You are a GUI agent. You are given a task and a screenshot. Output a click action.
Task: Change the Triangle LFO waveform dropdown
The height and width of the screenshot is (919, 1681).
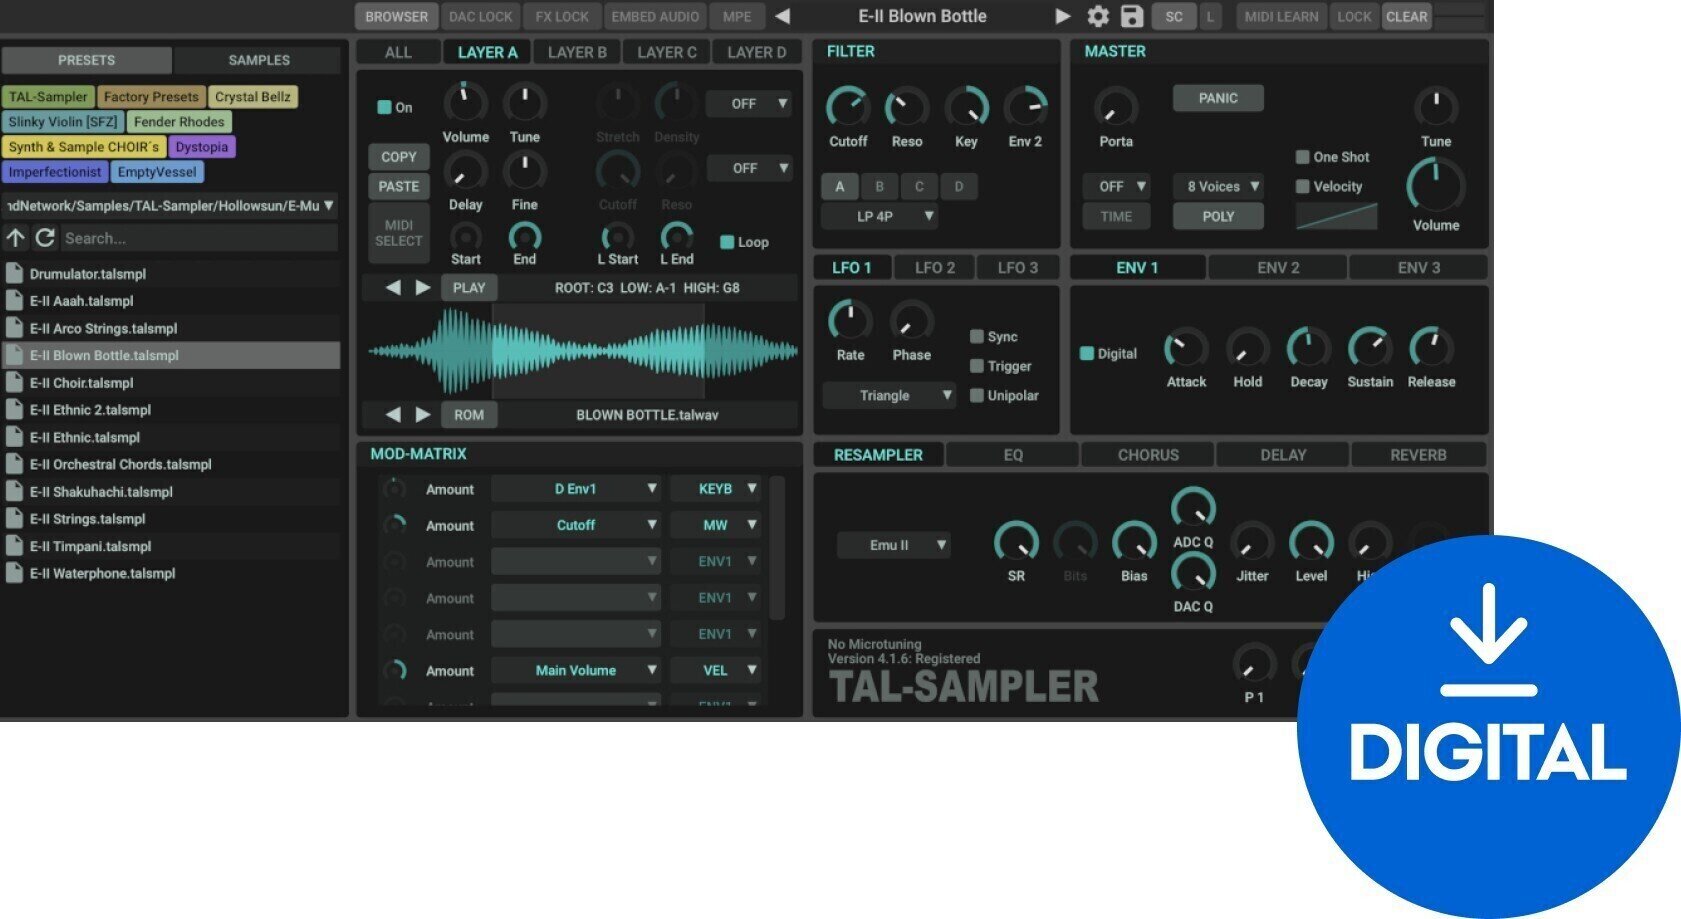click(x=888, y=395)
